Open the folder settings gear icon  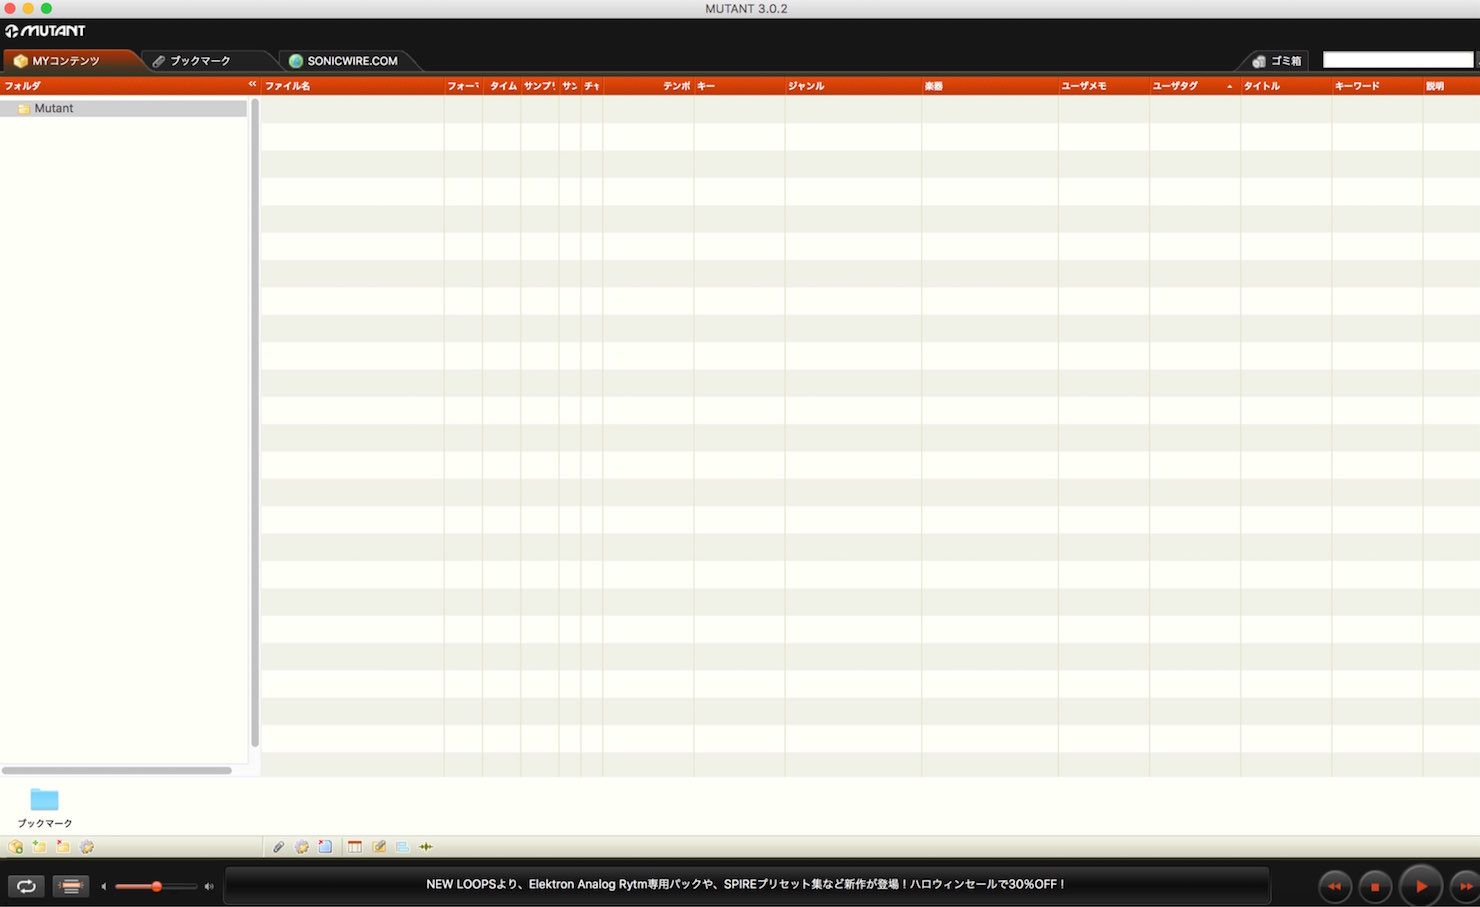[87, 847]
